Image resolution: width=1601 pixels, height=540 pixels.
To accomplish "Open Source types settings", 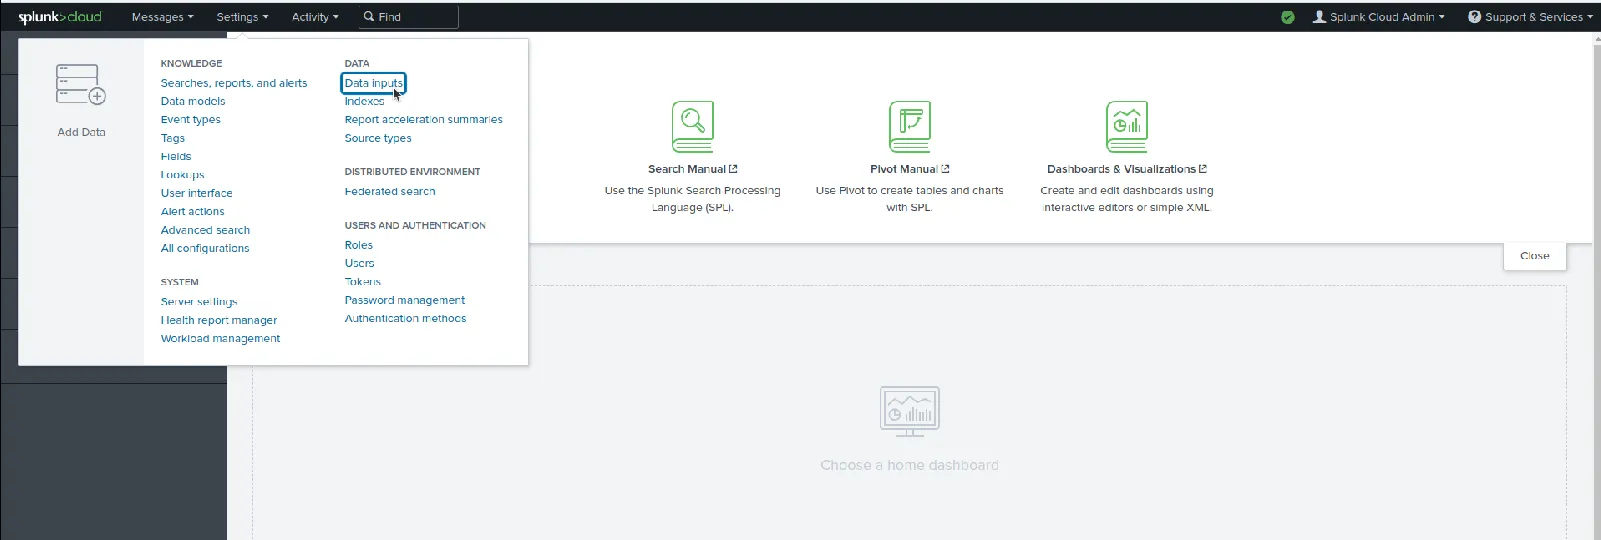I will [378, 138].
